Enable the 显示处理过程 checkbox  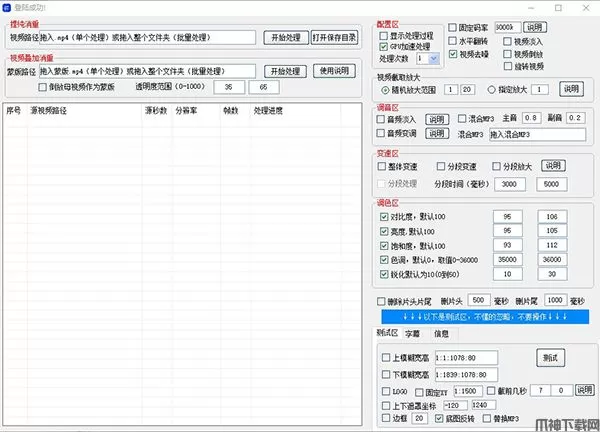click(384, 34)
